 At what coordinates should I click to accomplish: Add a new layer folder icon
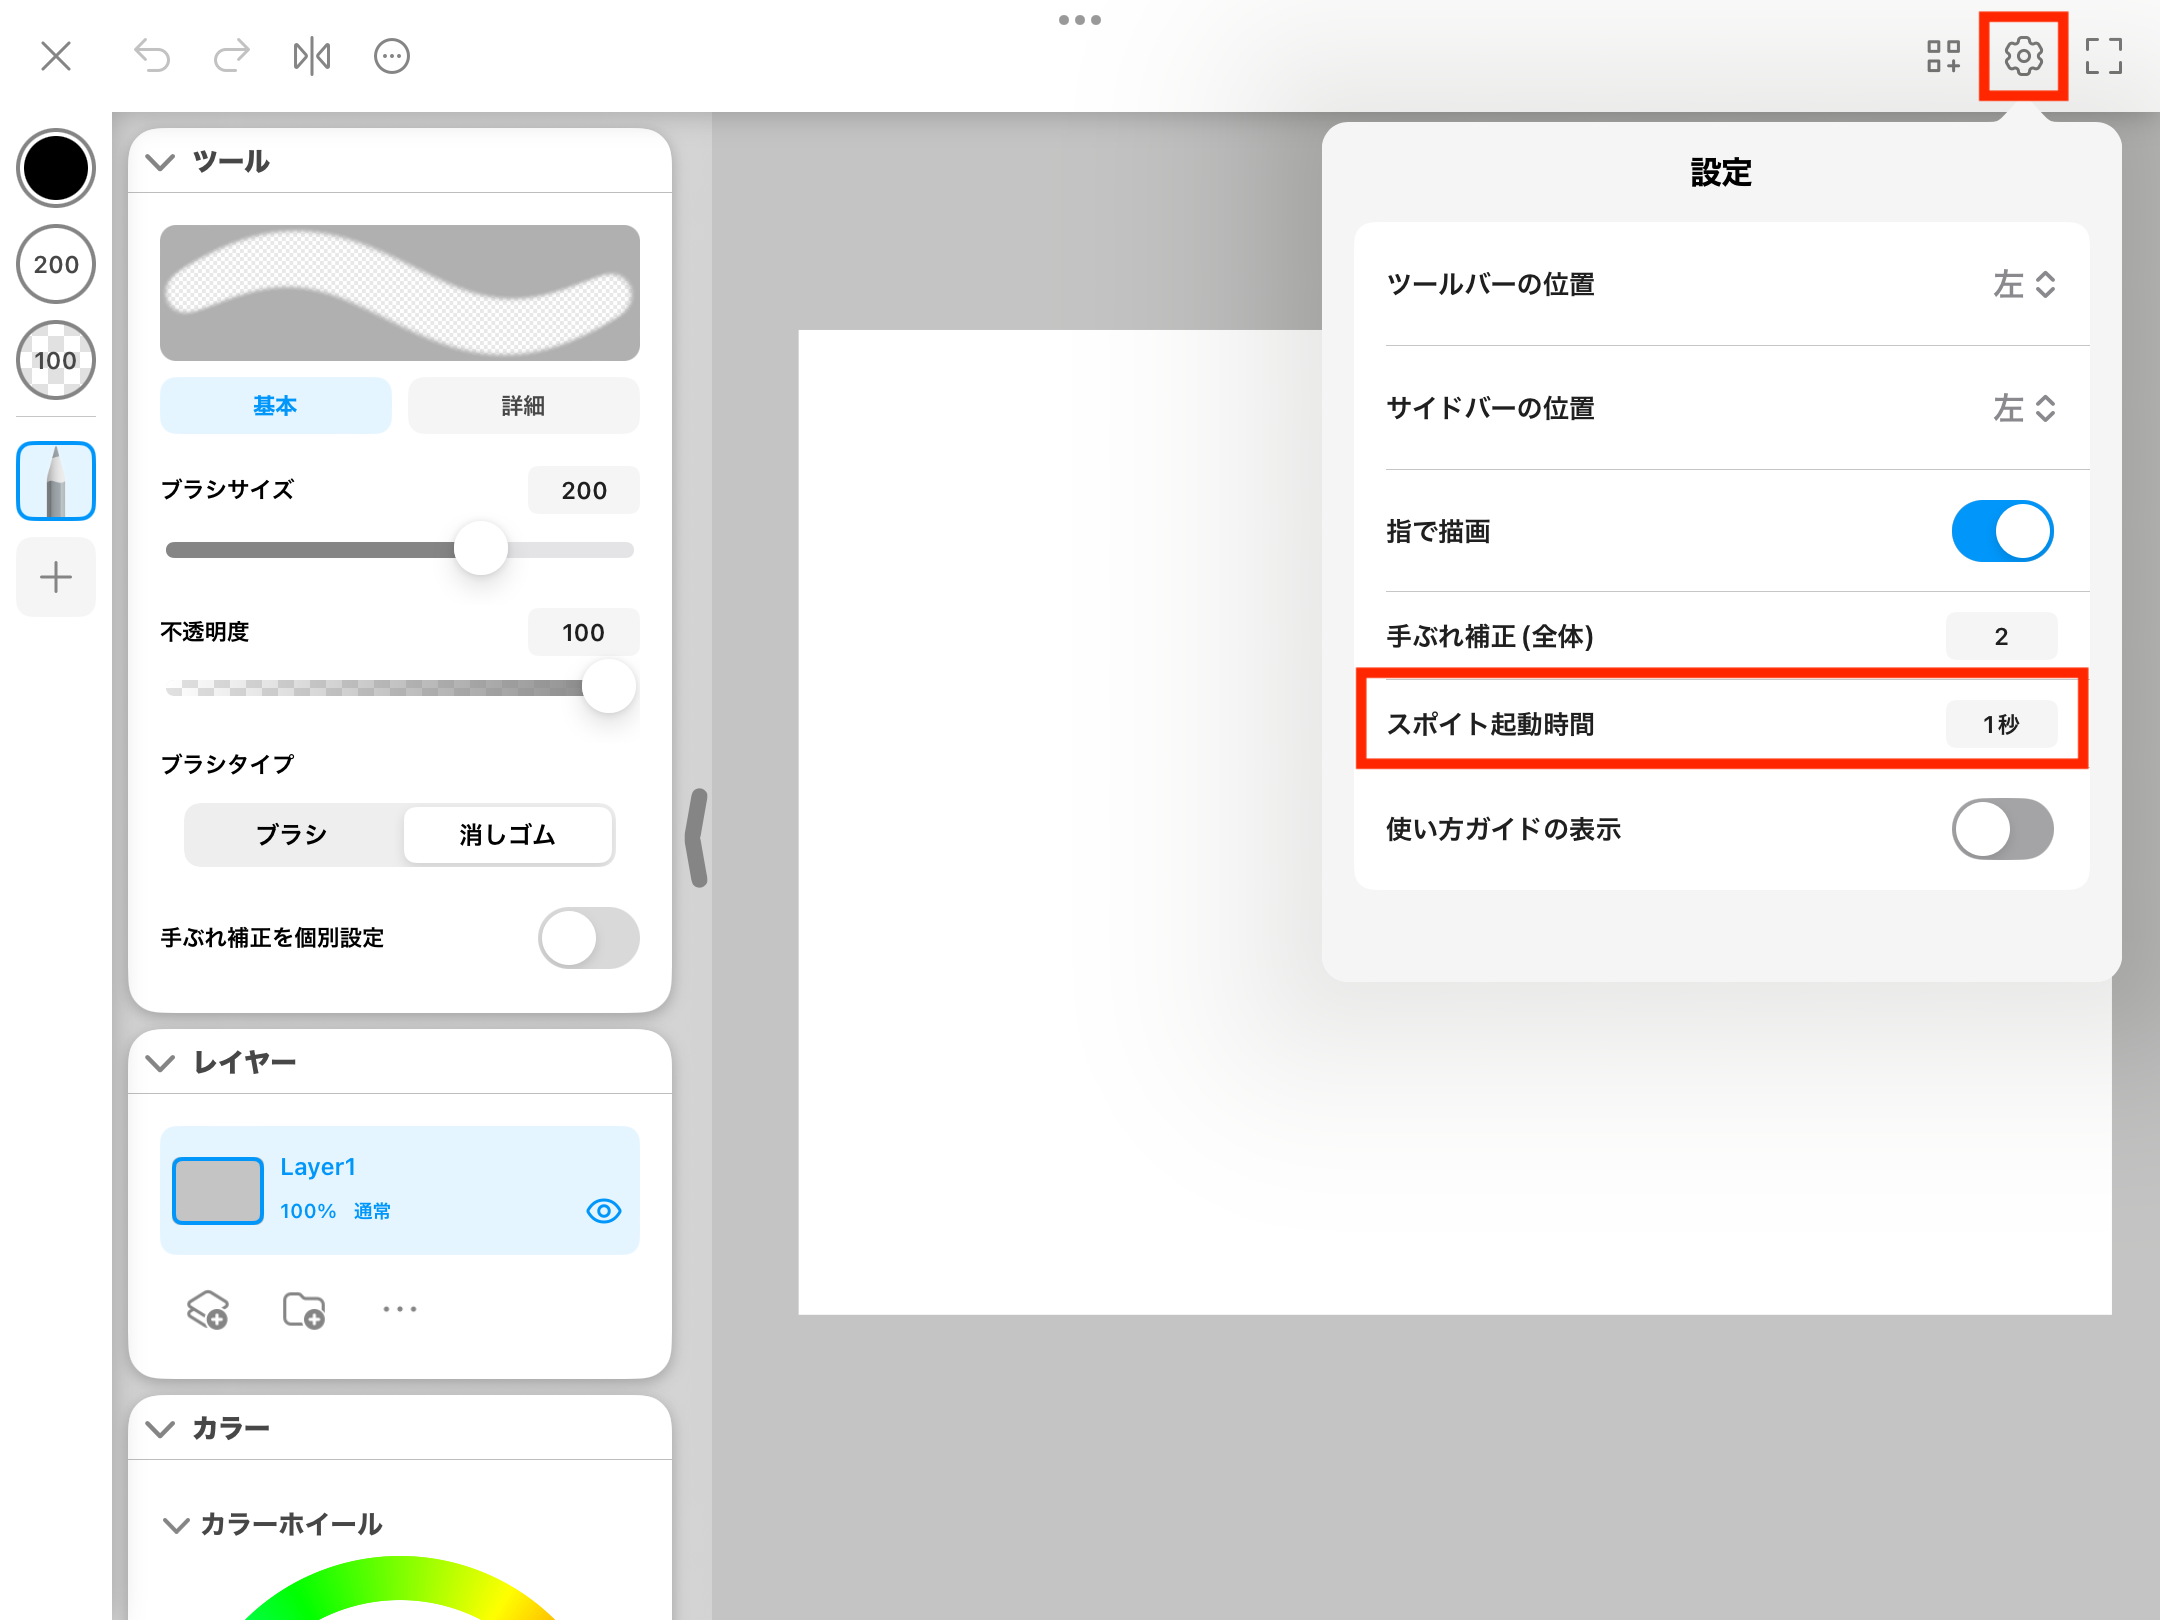pyautogui.click(x=303, y=1309)
